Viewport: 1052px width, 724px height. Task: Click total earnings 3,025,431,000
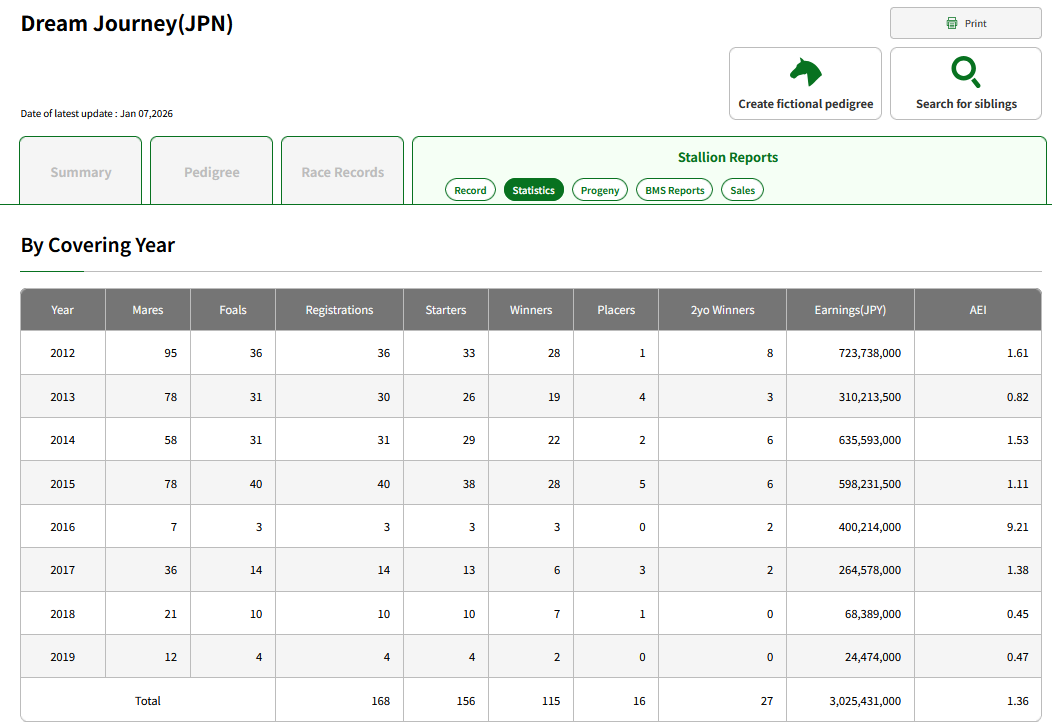point(865,701)
